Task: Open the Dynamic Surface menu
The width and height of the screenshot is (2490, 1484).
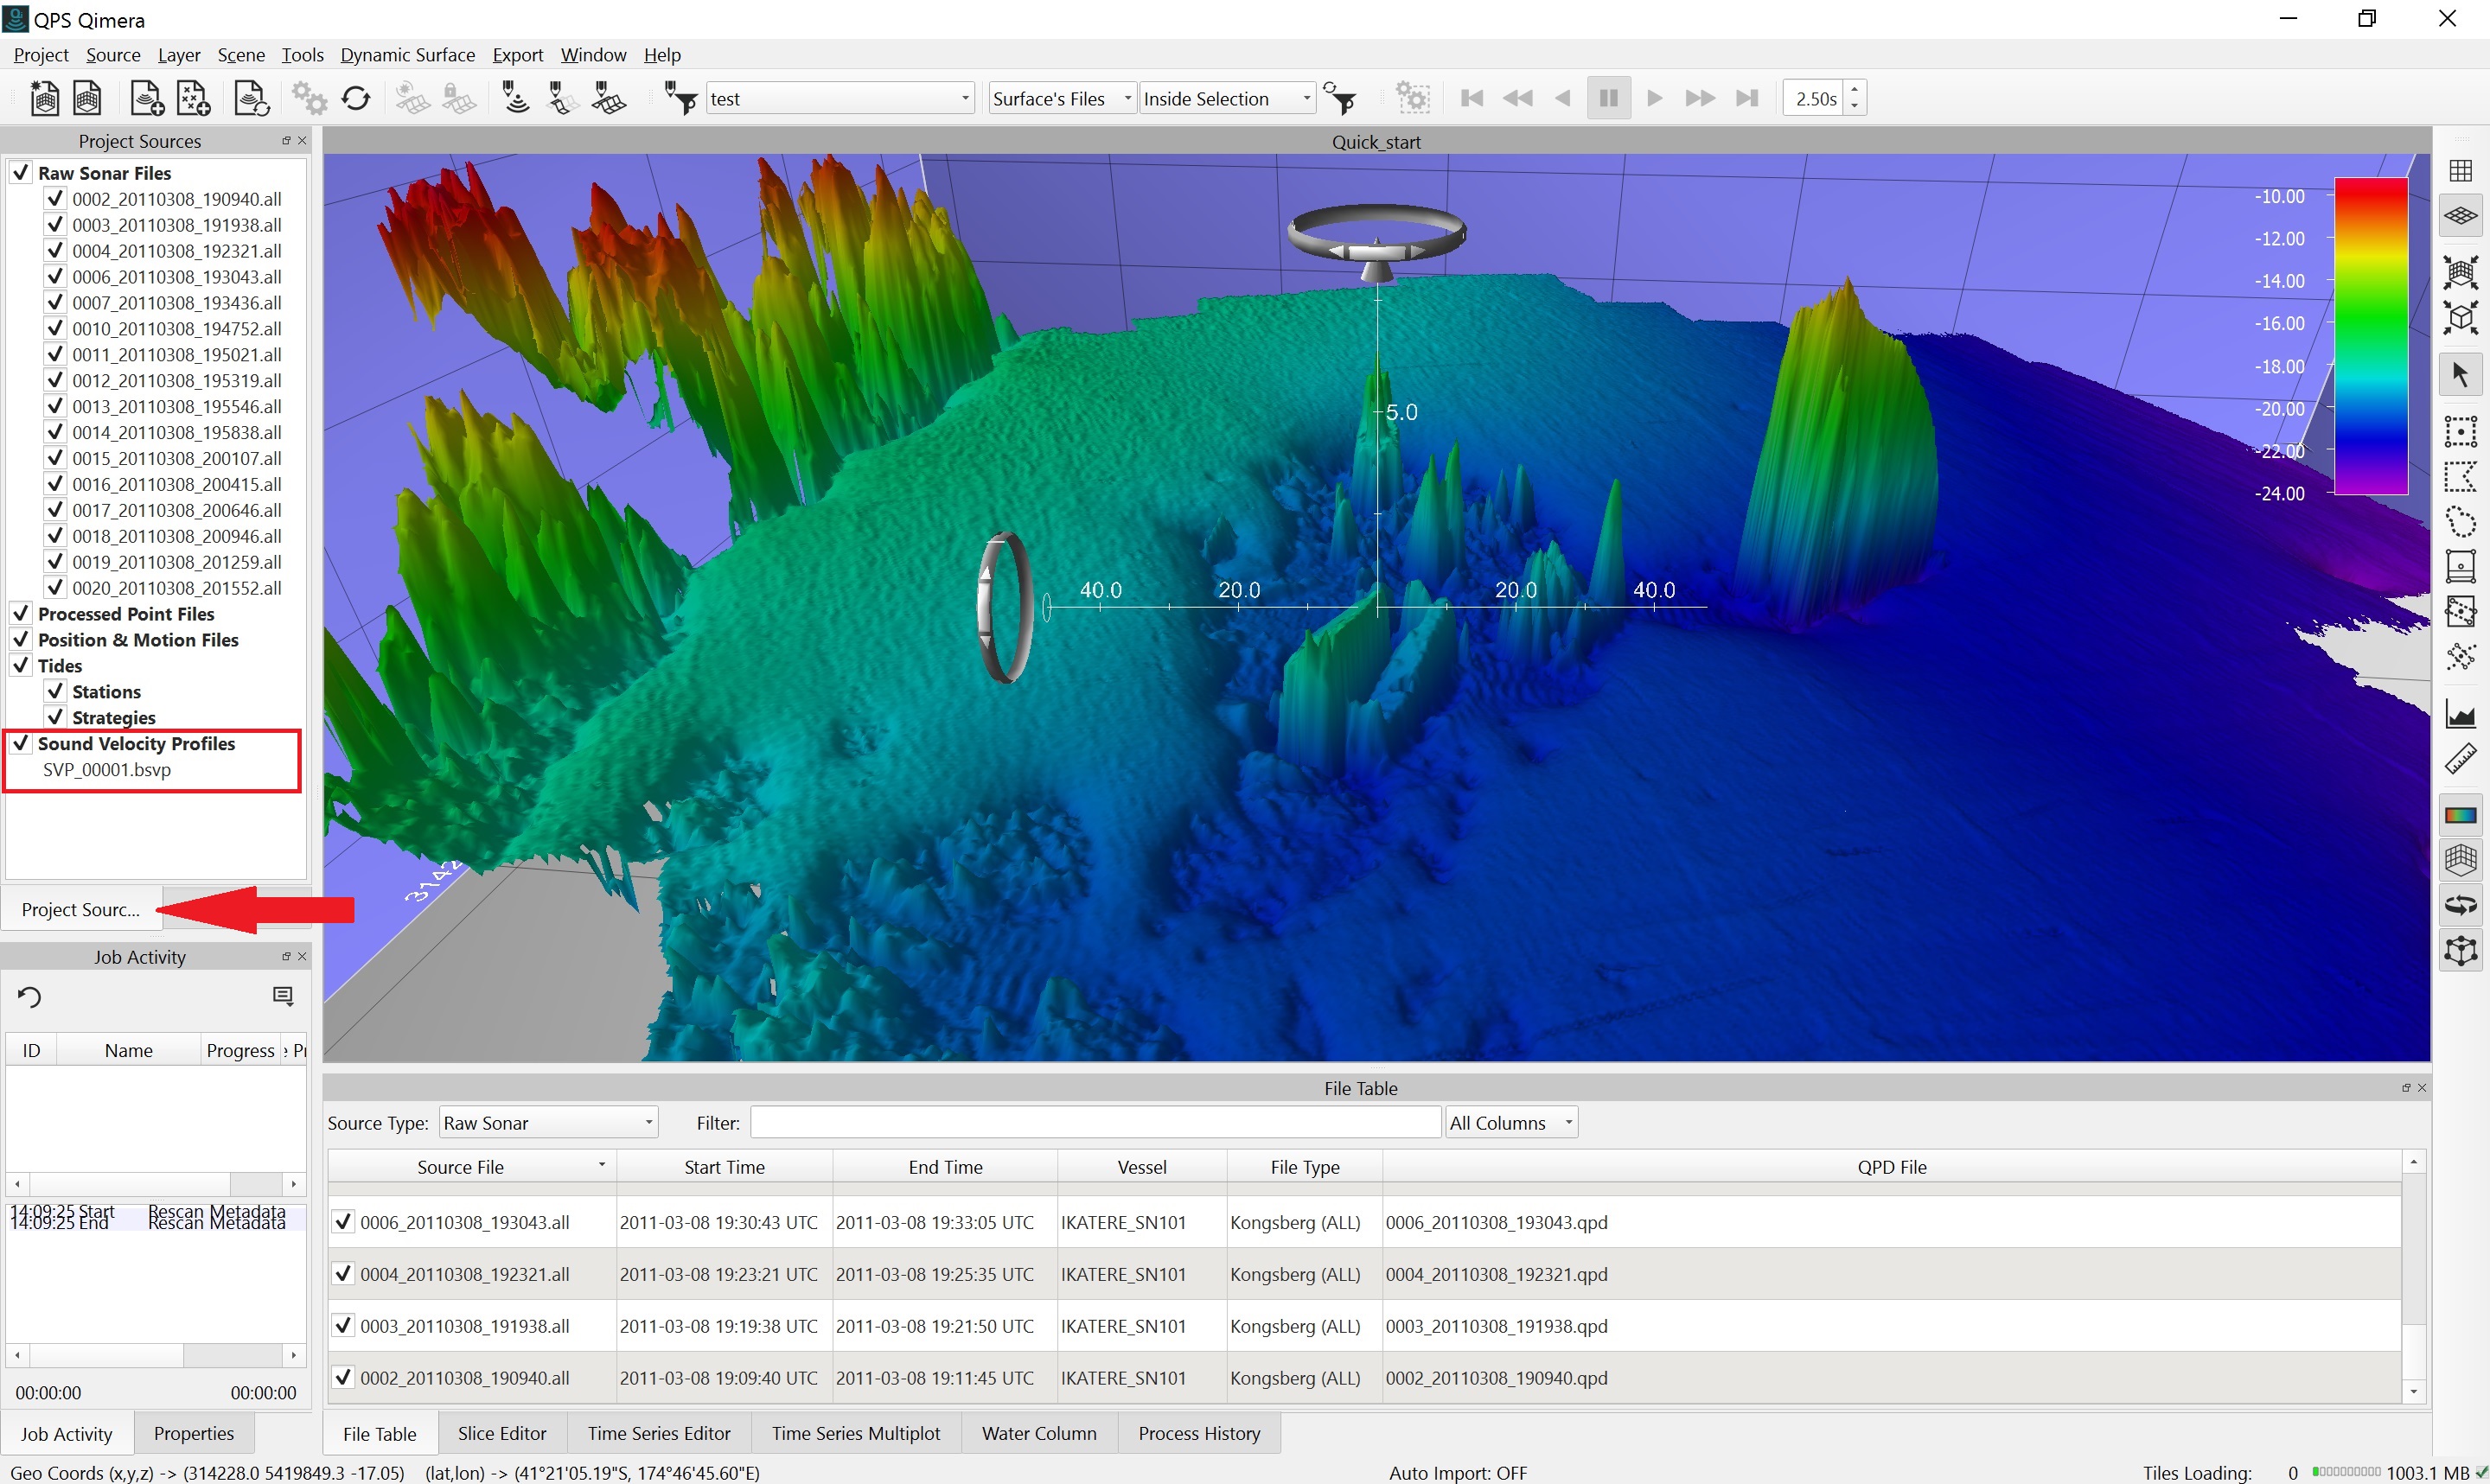Action: tap(407, 55)
